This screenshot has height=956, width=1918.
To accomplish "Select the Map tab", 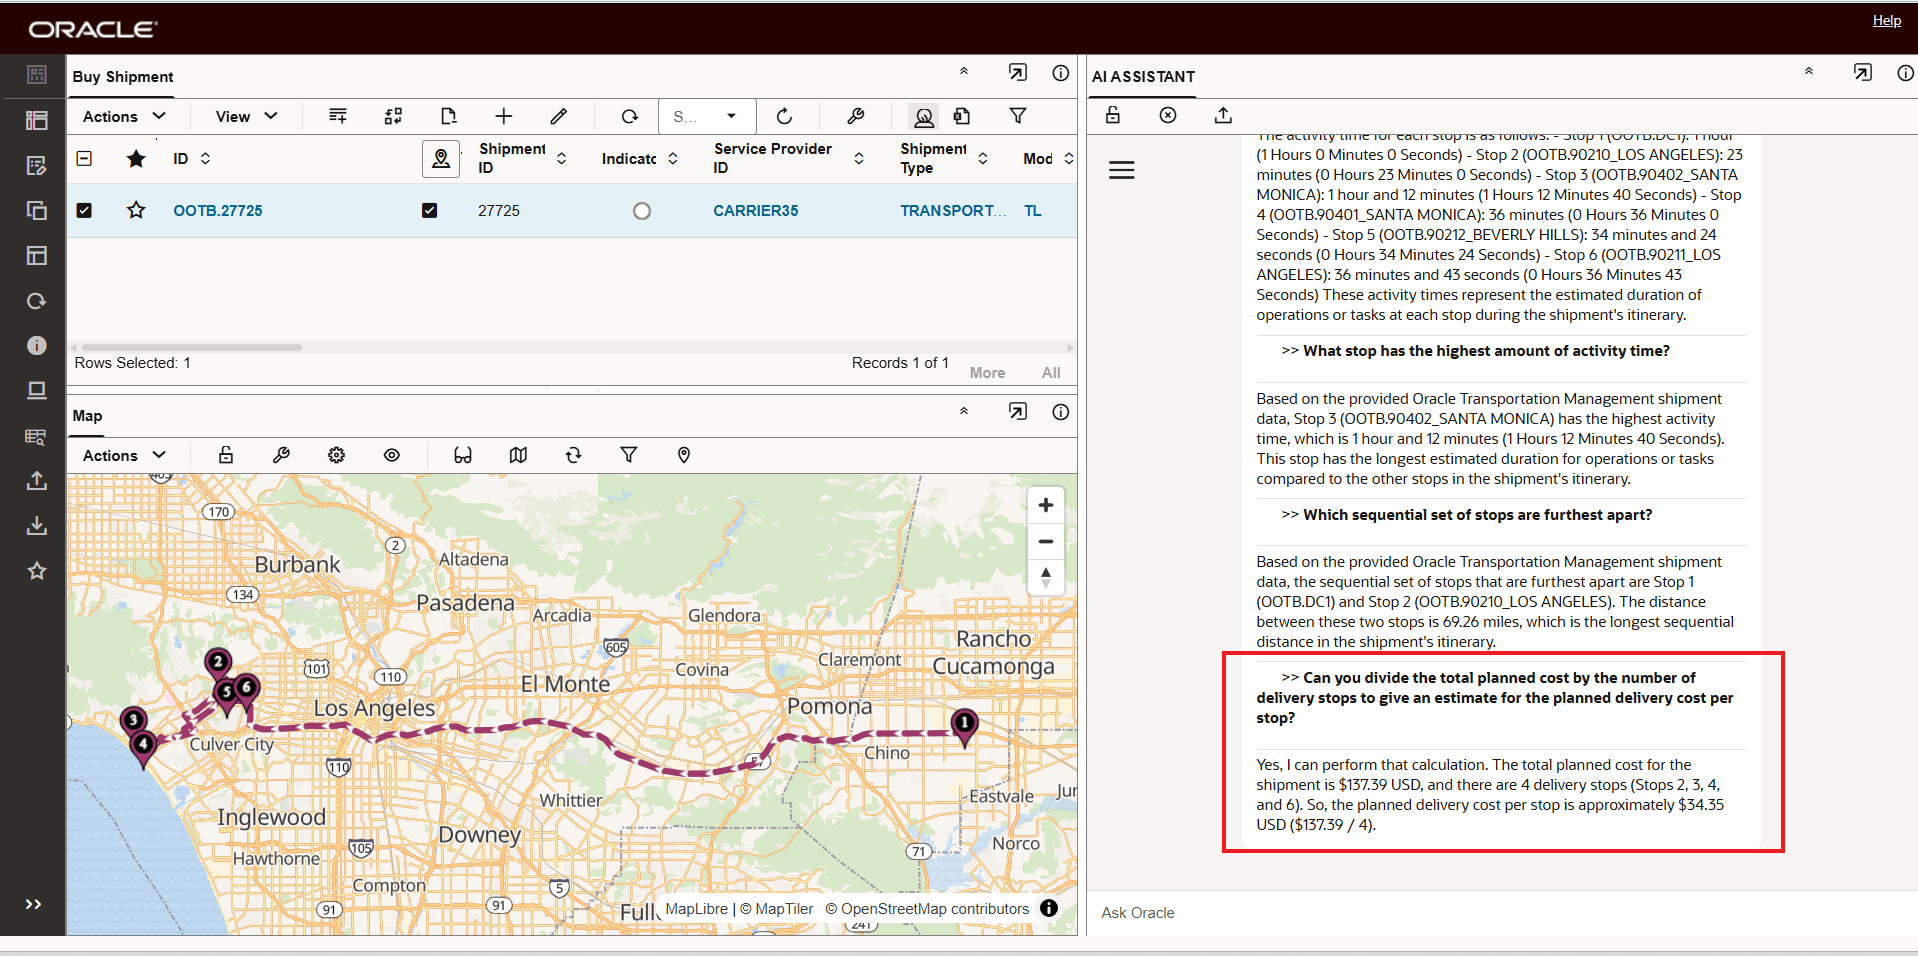I will pos(87,416).
